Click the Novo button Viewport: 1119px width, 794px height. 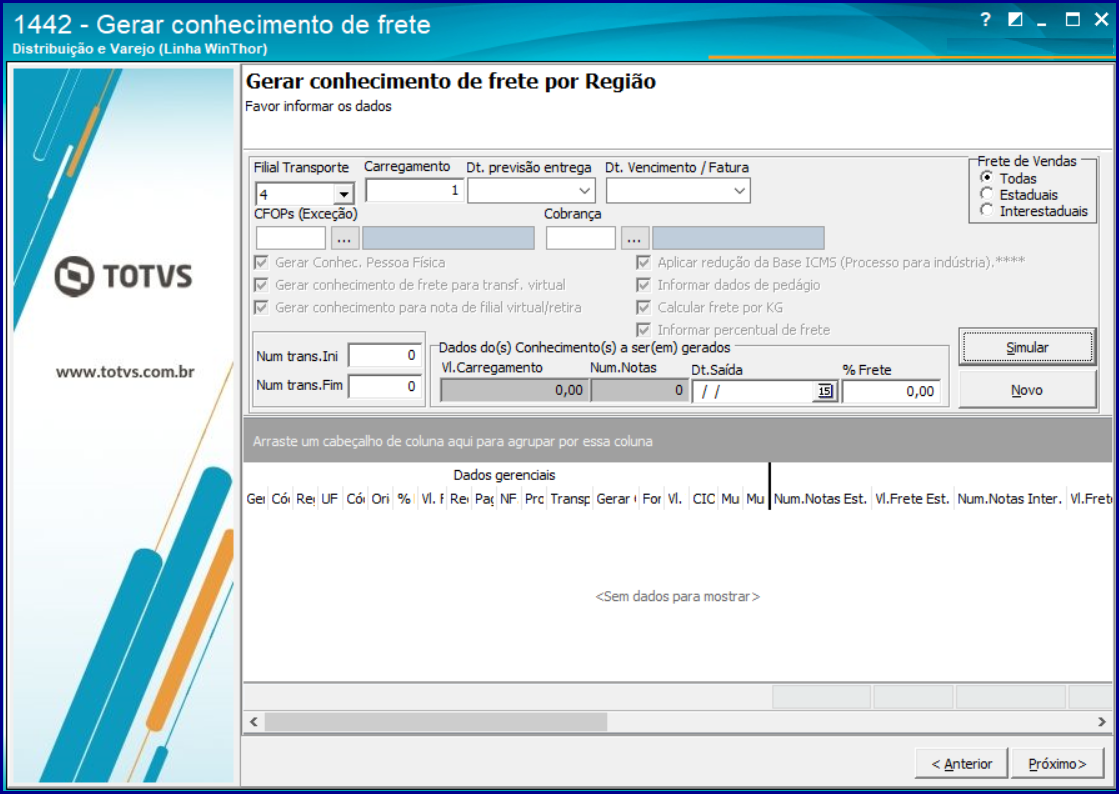[1027, 390]
